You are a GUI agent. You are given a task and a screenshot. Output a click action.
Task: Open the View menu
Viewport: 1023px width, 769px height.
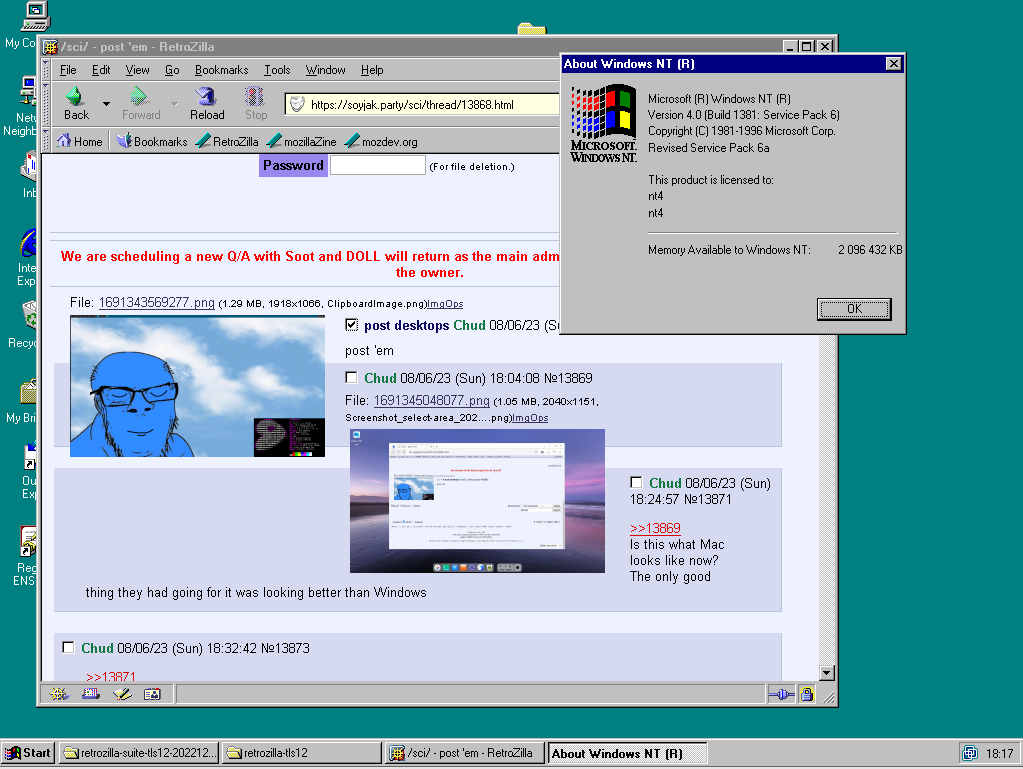[137, 70]
